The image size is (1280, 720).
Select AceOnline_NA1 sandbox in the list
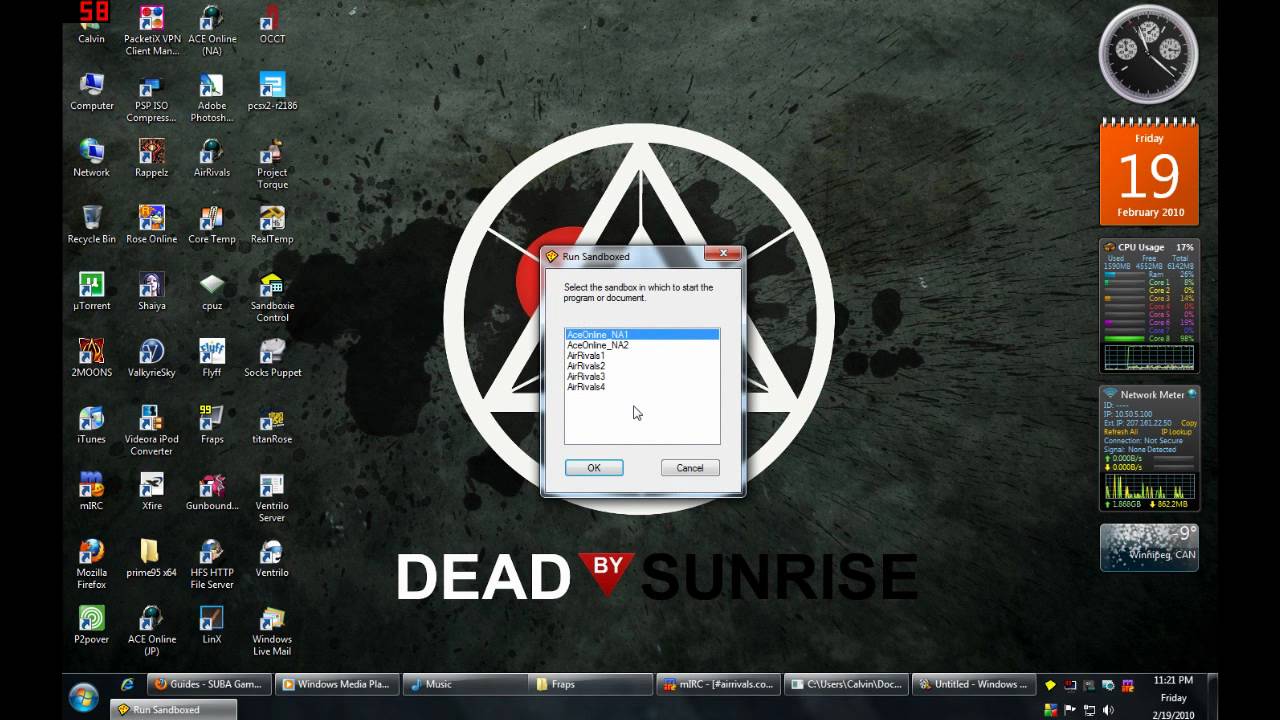point(642,334)
